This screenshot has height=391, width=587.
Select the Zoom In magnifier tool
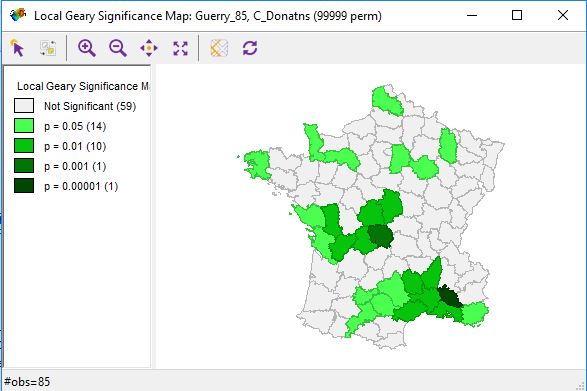pos(86,48)
